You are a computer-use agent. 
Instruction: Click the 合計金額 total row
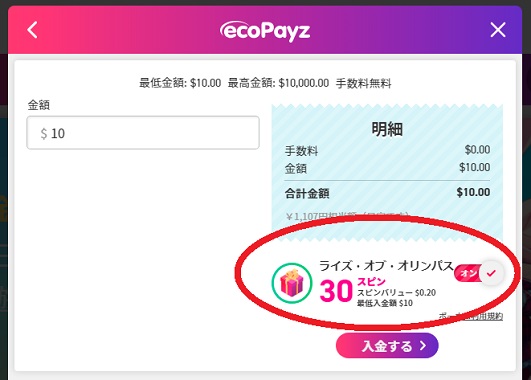pyautogui.click(x=387, y=193)
